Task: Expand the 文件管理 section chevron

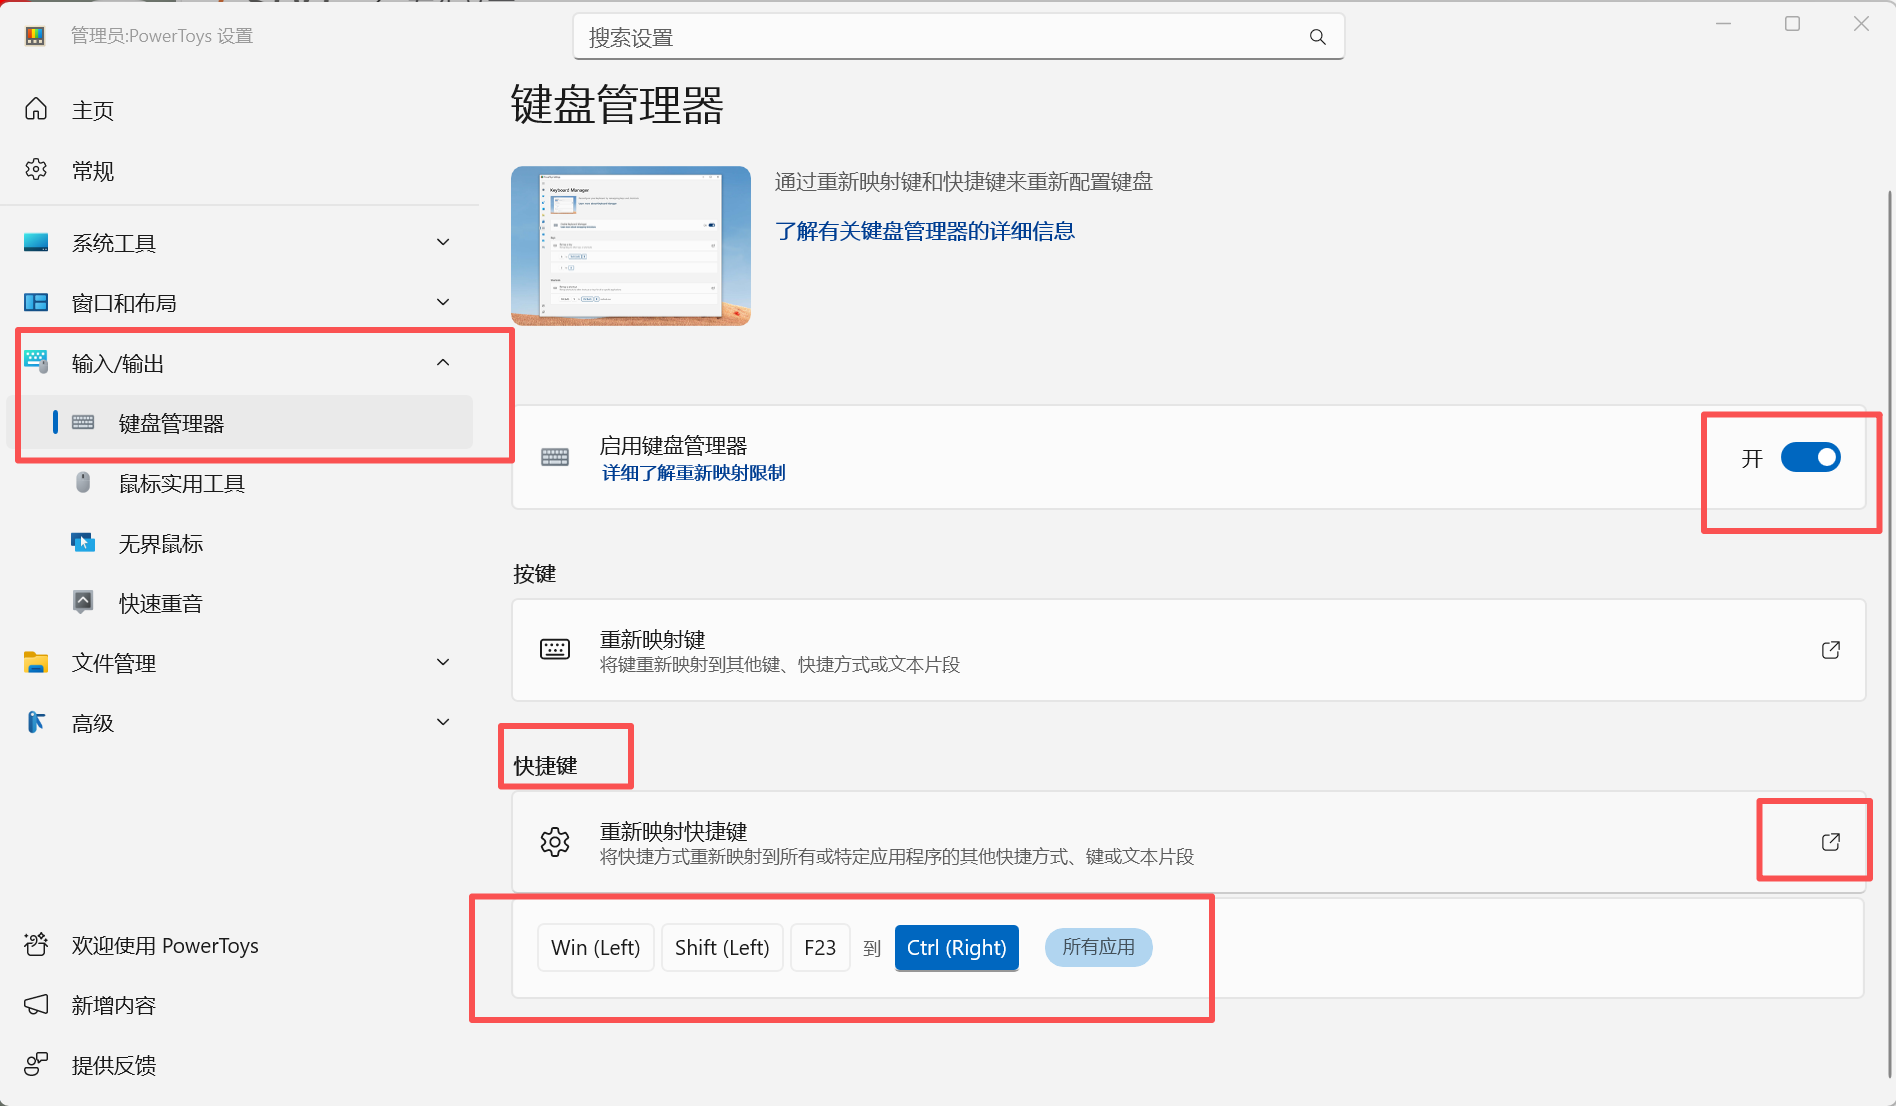Action: tap(443, 662)
